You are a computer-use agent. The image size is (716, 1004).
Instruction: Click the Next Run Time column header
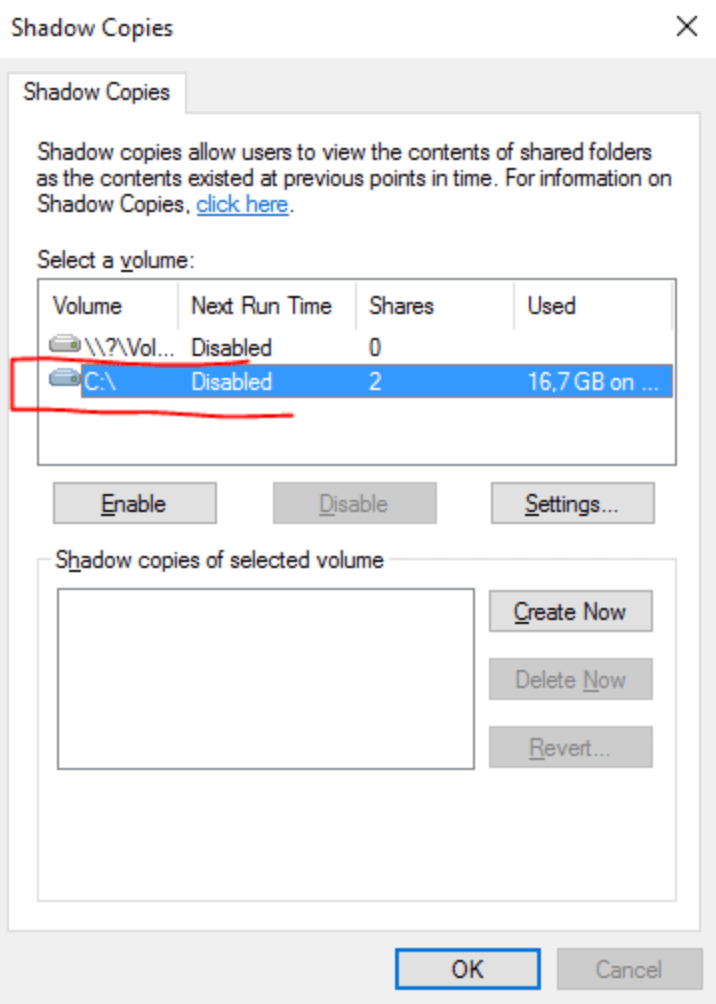(261, 305)
